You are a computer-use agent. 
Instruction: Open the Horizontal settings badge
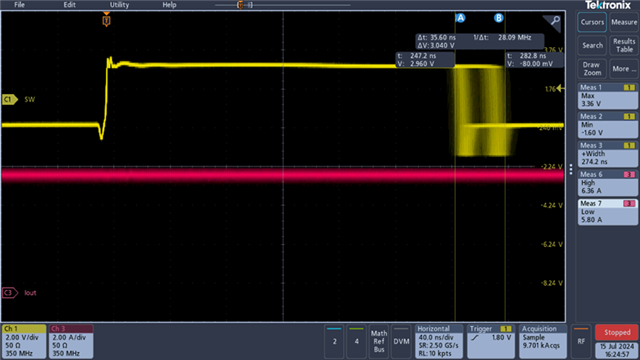point(439,341)
